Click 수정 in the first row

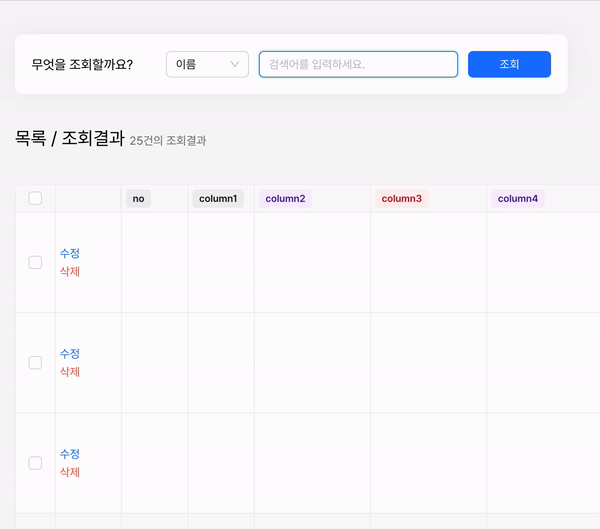click(70, 253)
